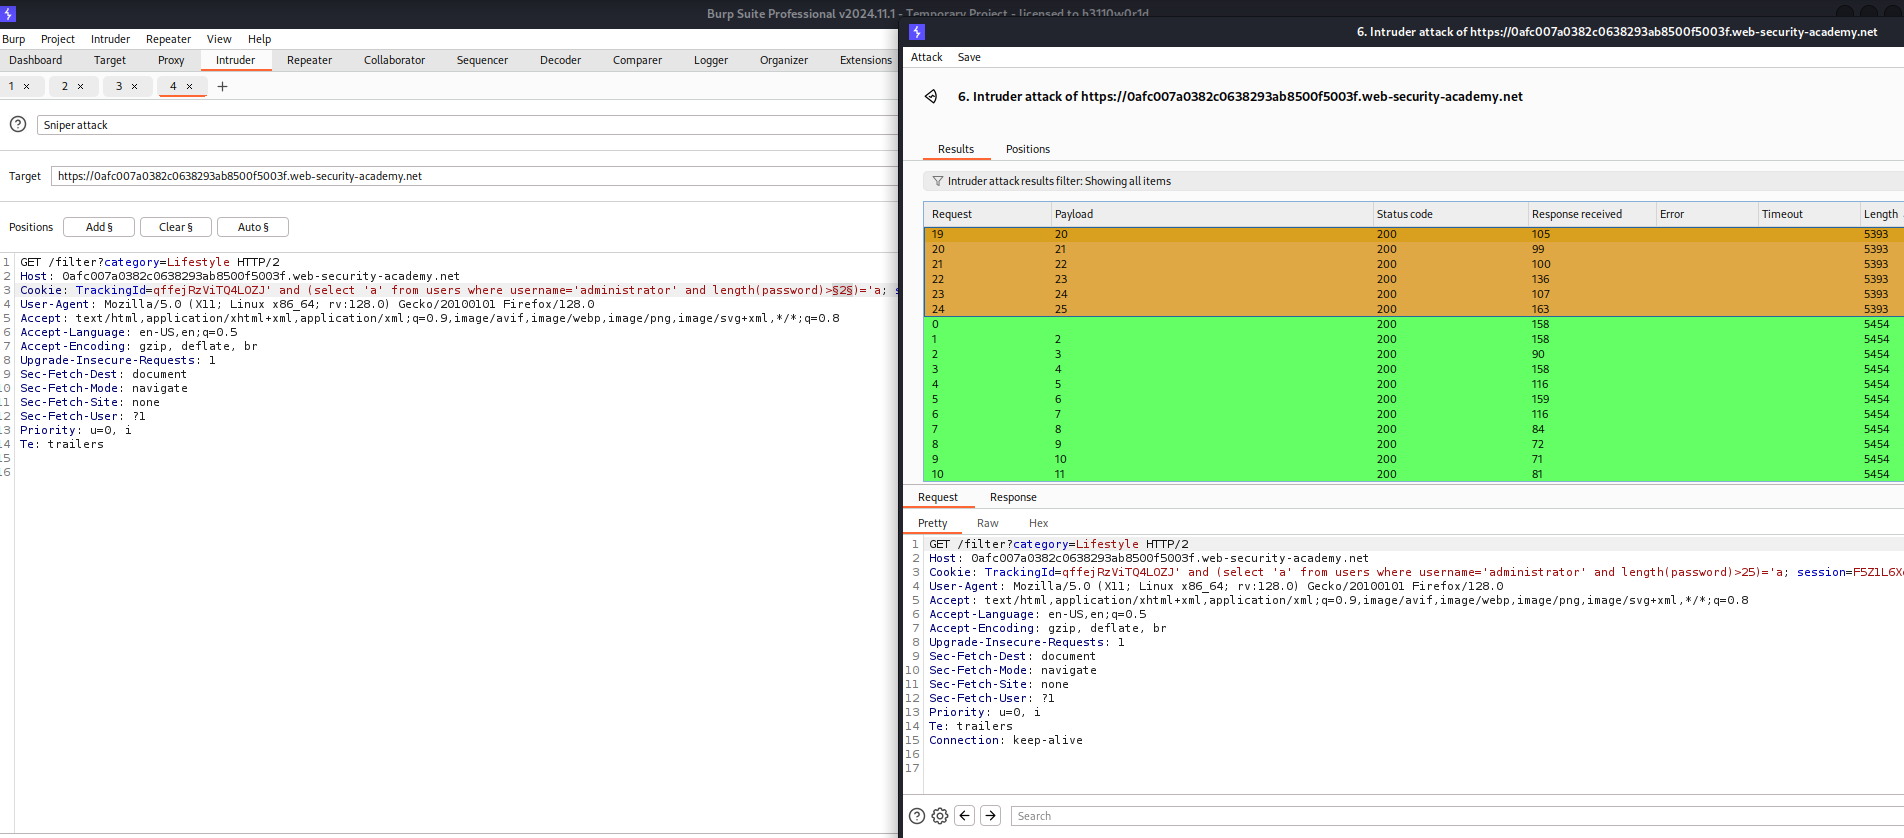Click the Auto § button
Screen dimensions: 1904x838
point(253,227)
